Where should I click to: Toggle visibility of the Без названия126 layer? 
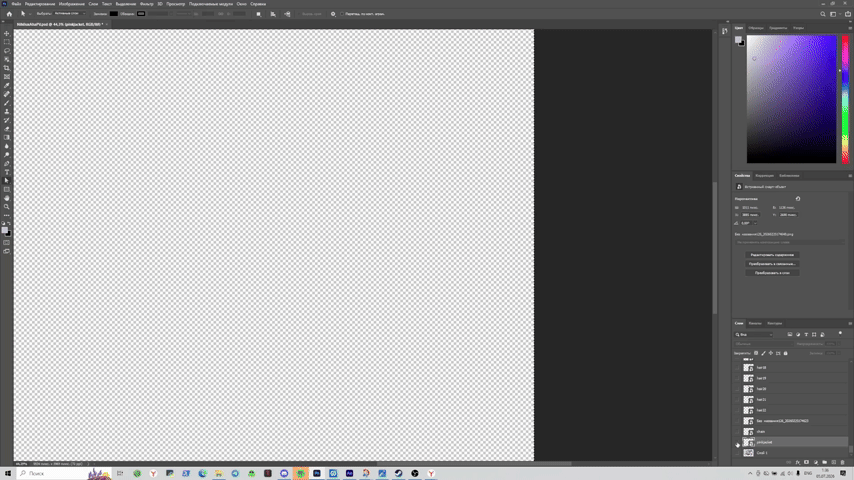[737, 421]
